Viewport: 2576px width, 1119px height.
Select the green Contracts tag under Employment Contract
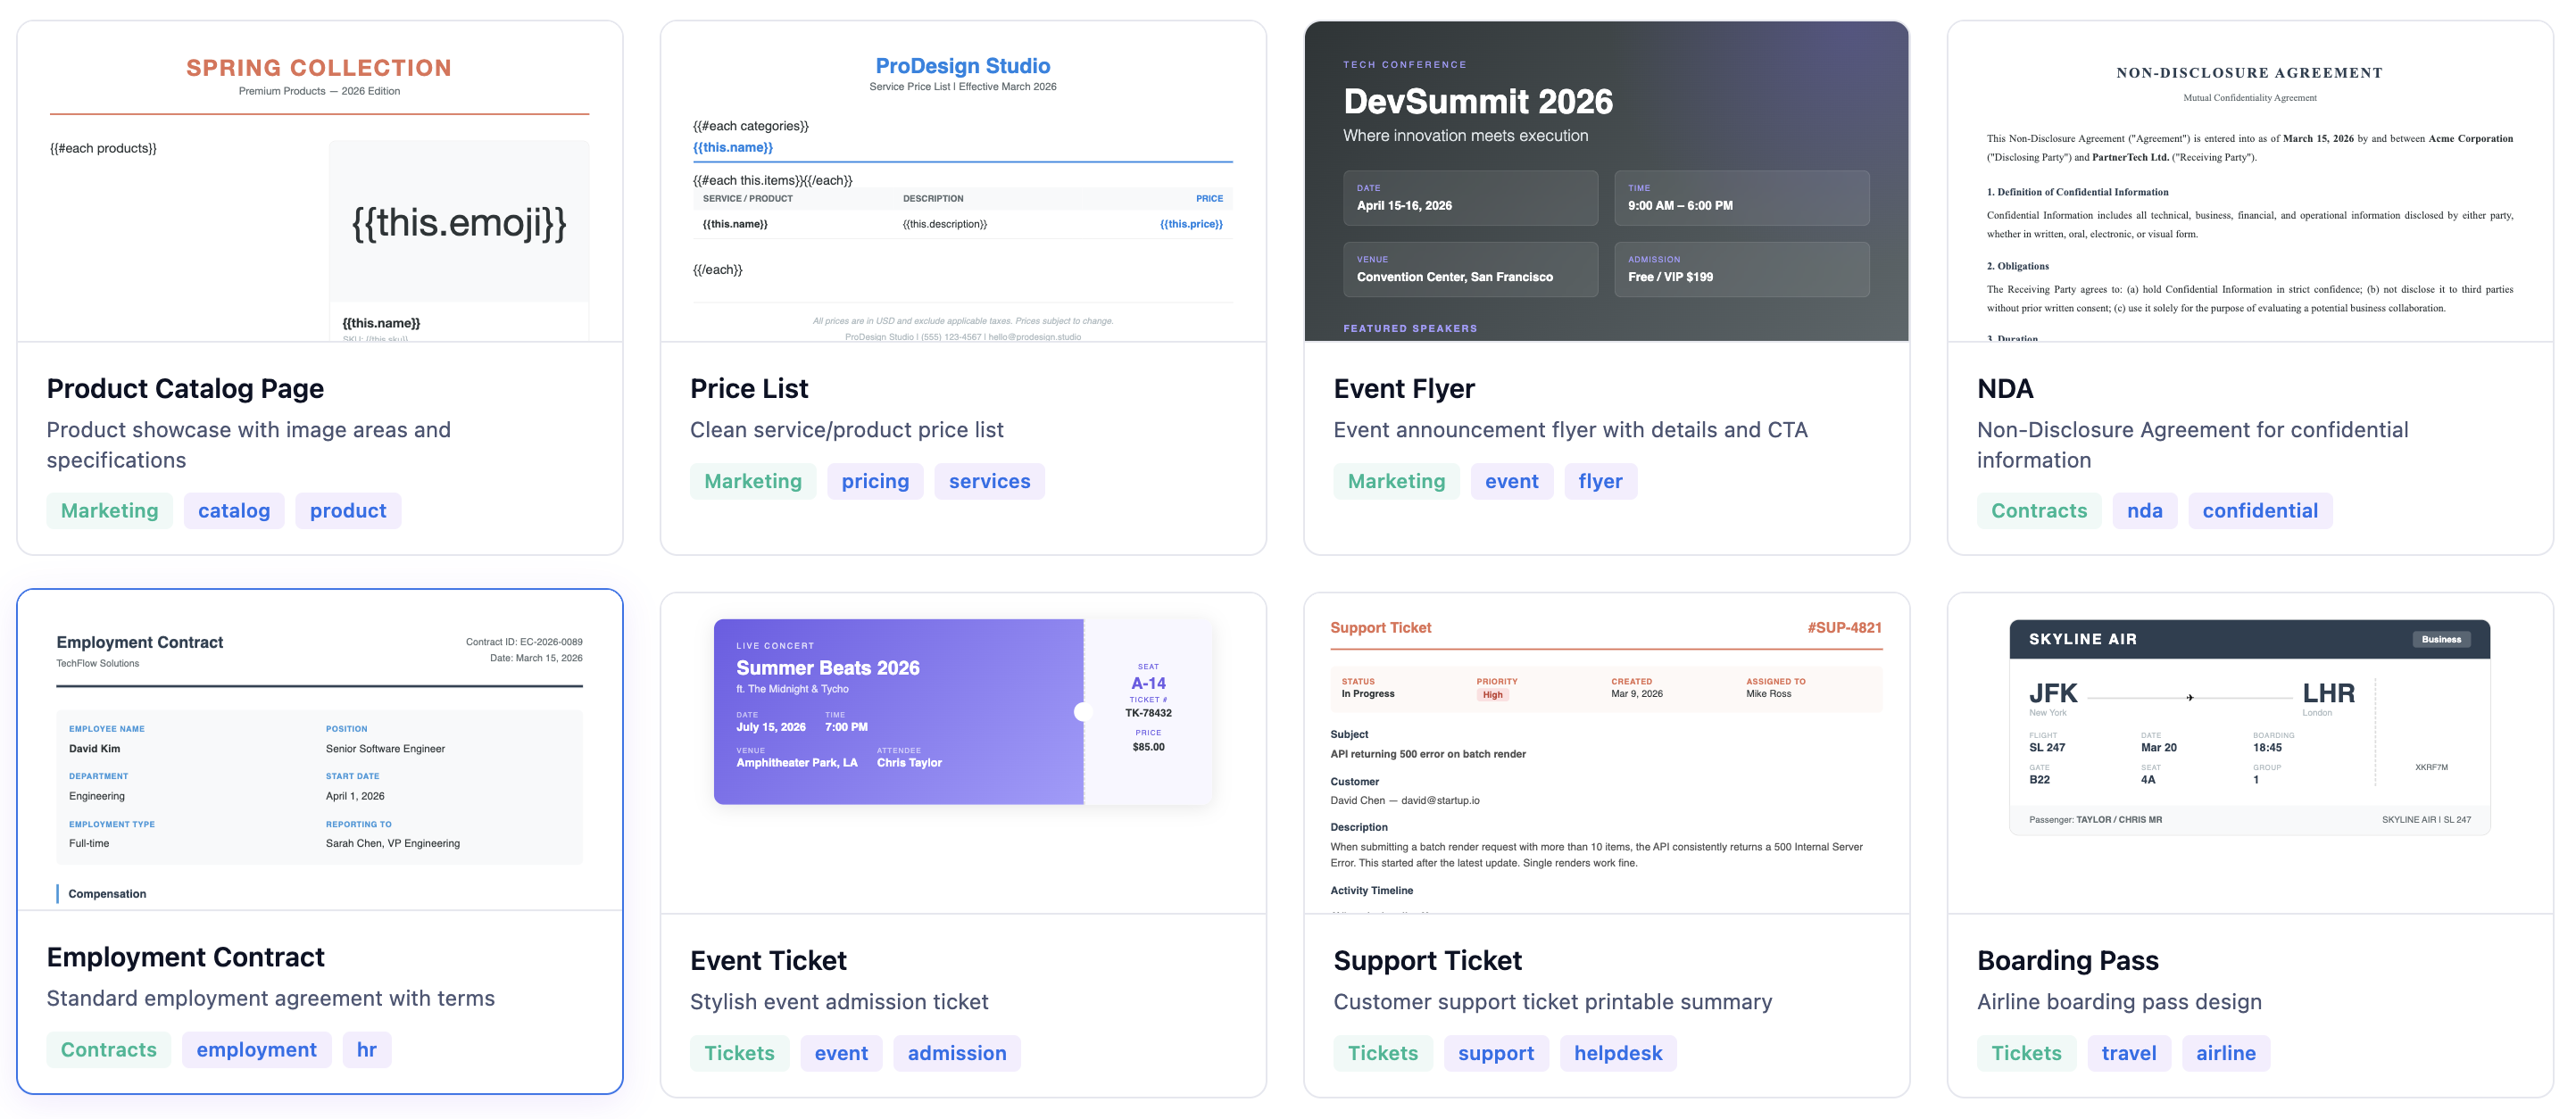tap(109, 1050)
